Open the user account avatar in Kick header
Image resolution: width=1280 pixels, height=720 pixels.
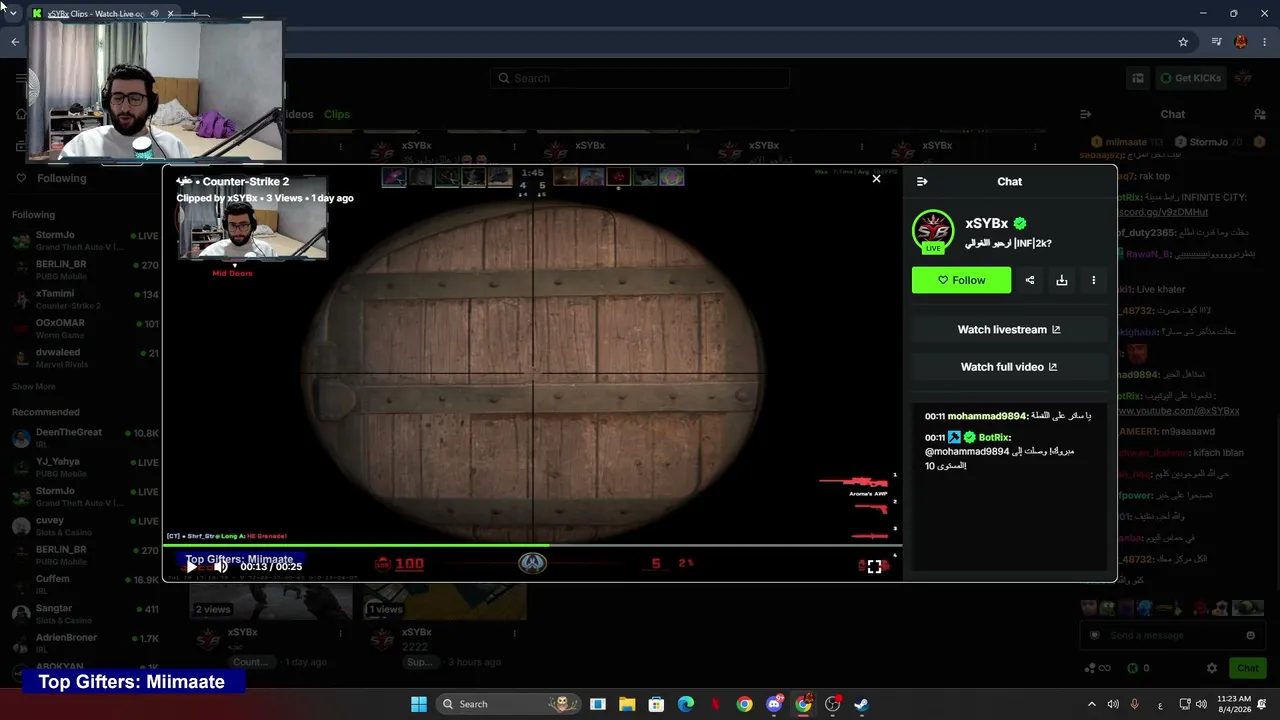1243,78
